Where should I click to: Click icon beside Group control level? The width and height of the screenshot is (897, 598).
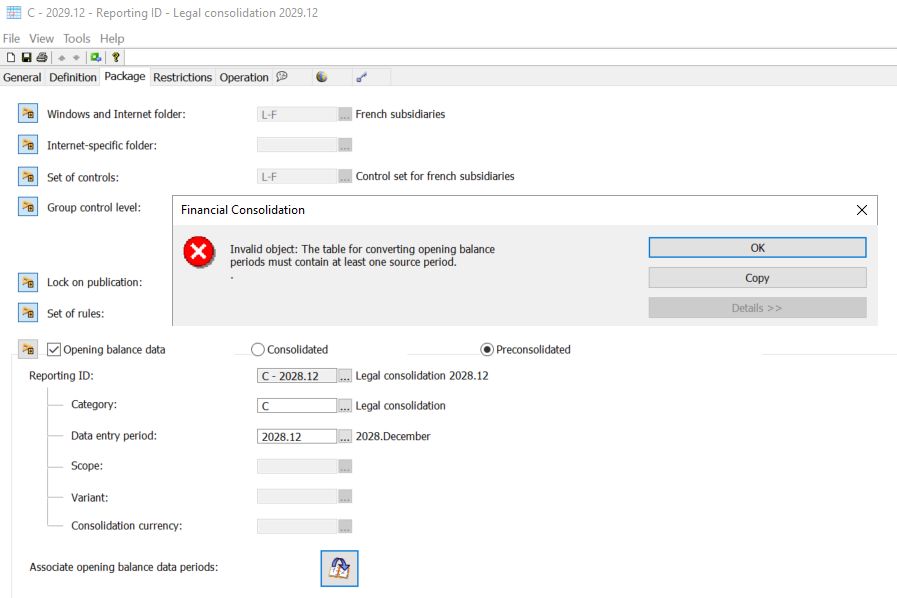27,207
